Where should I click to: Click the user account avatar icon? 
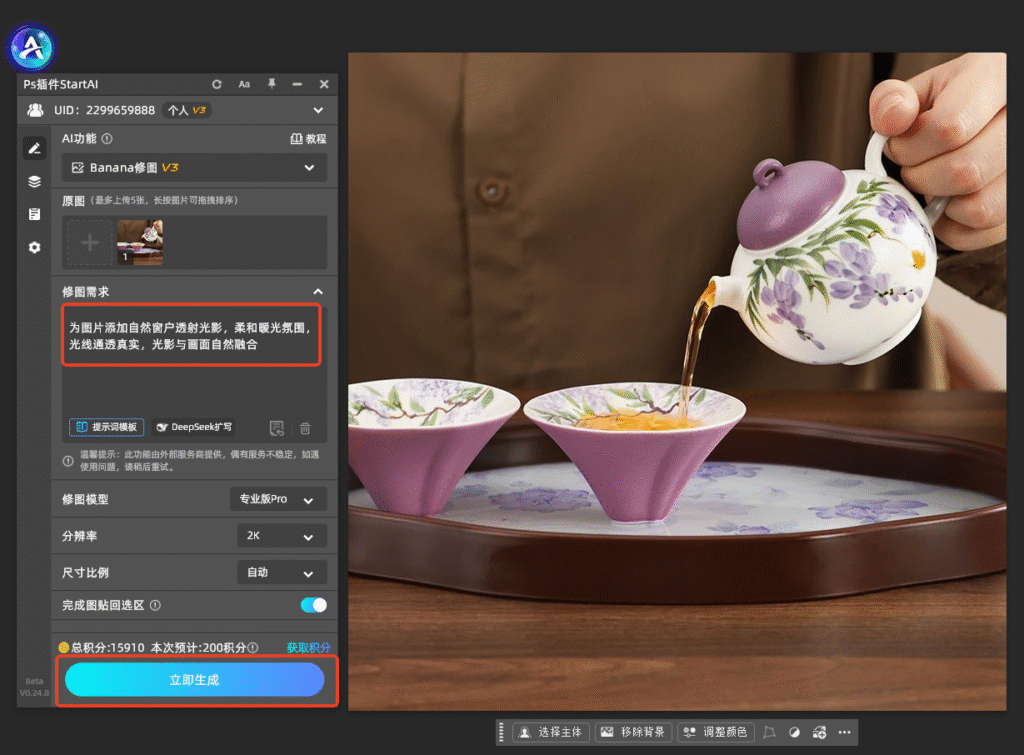tap(35, 110)
